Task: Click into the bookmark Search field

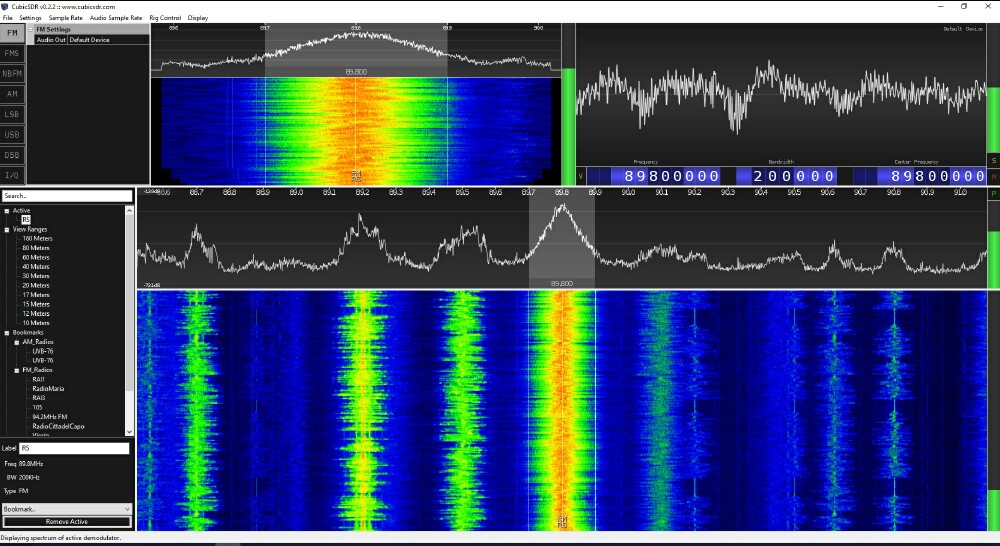Action: coord(67,196)
